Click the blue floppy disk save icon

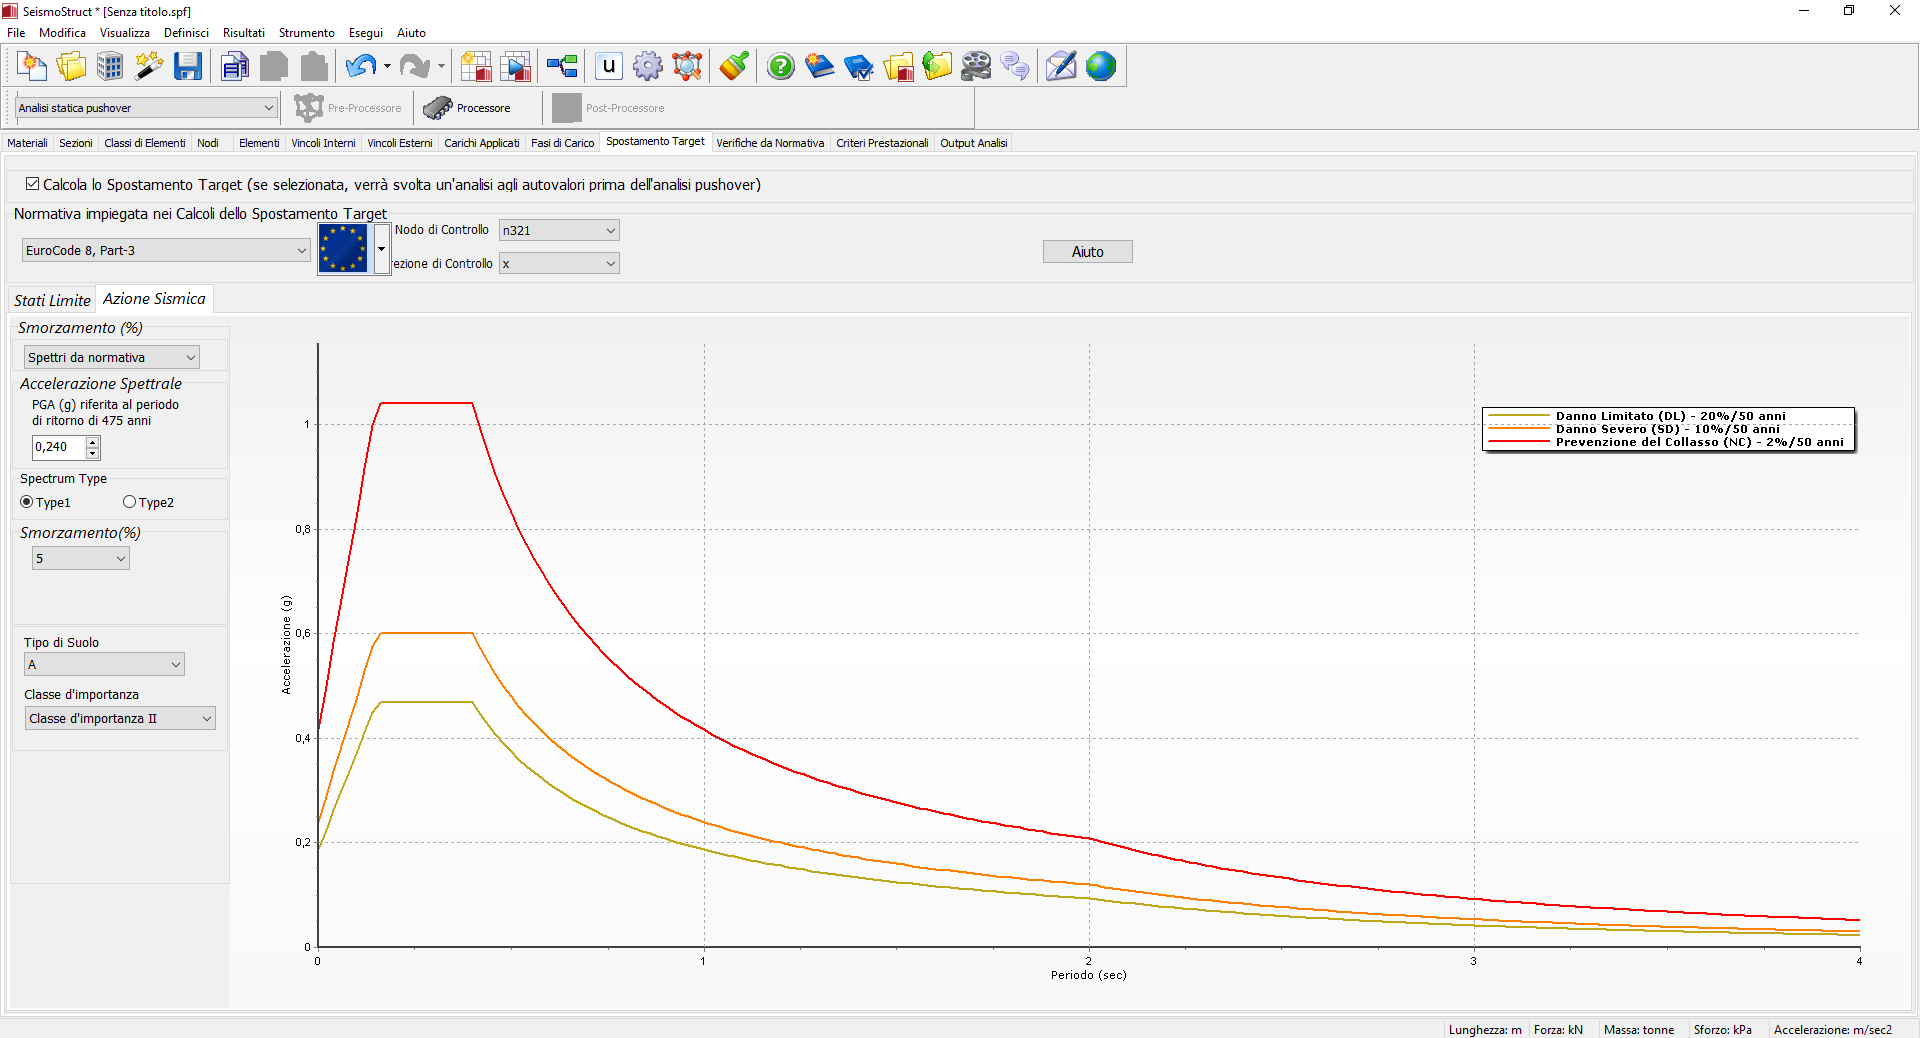(187, 67)
